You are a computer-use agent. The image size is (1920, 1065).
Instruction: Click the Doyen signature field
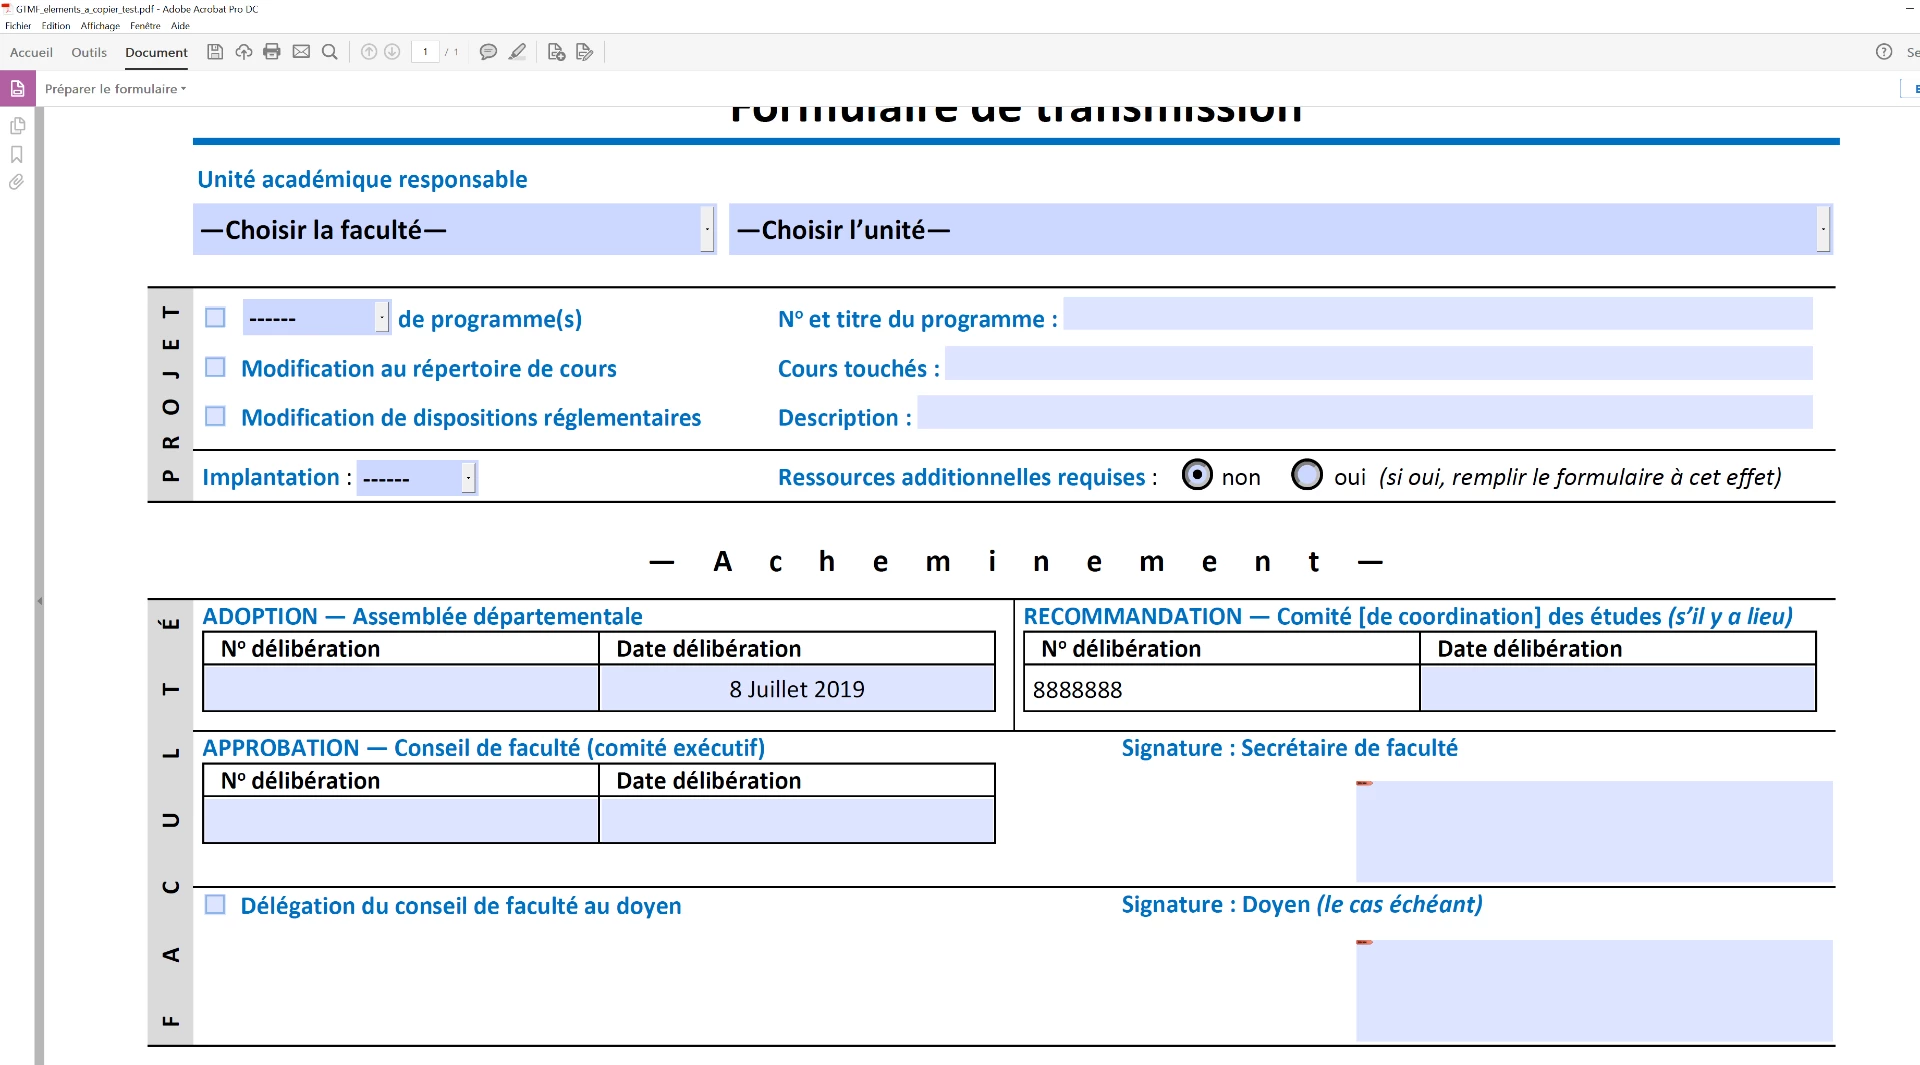pos(1594,991)
